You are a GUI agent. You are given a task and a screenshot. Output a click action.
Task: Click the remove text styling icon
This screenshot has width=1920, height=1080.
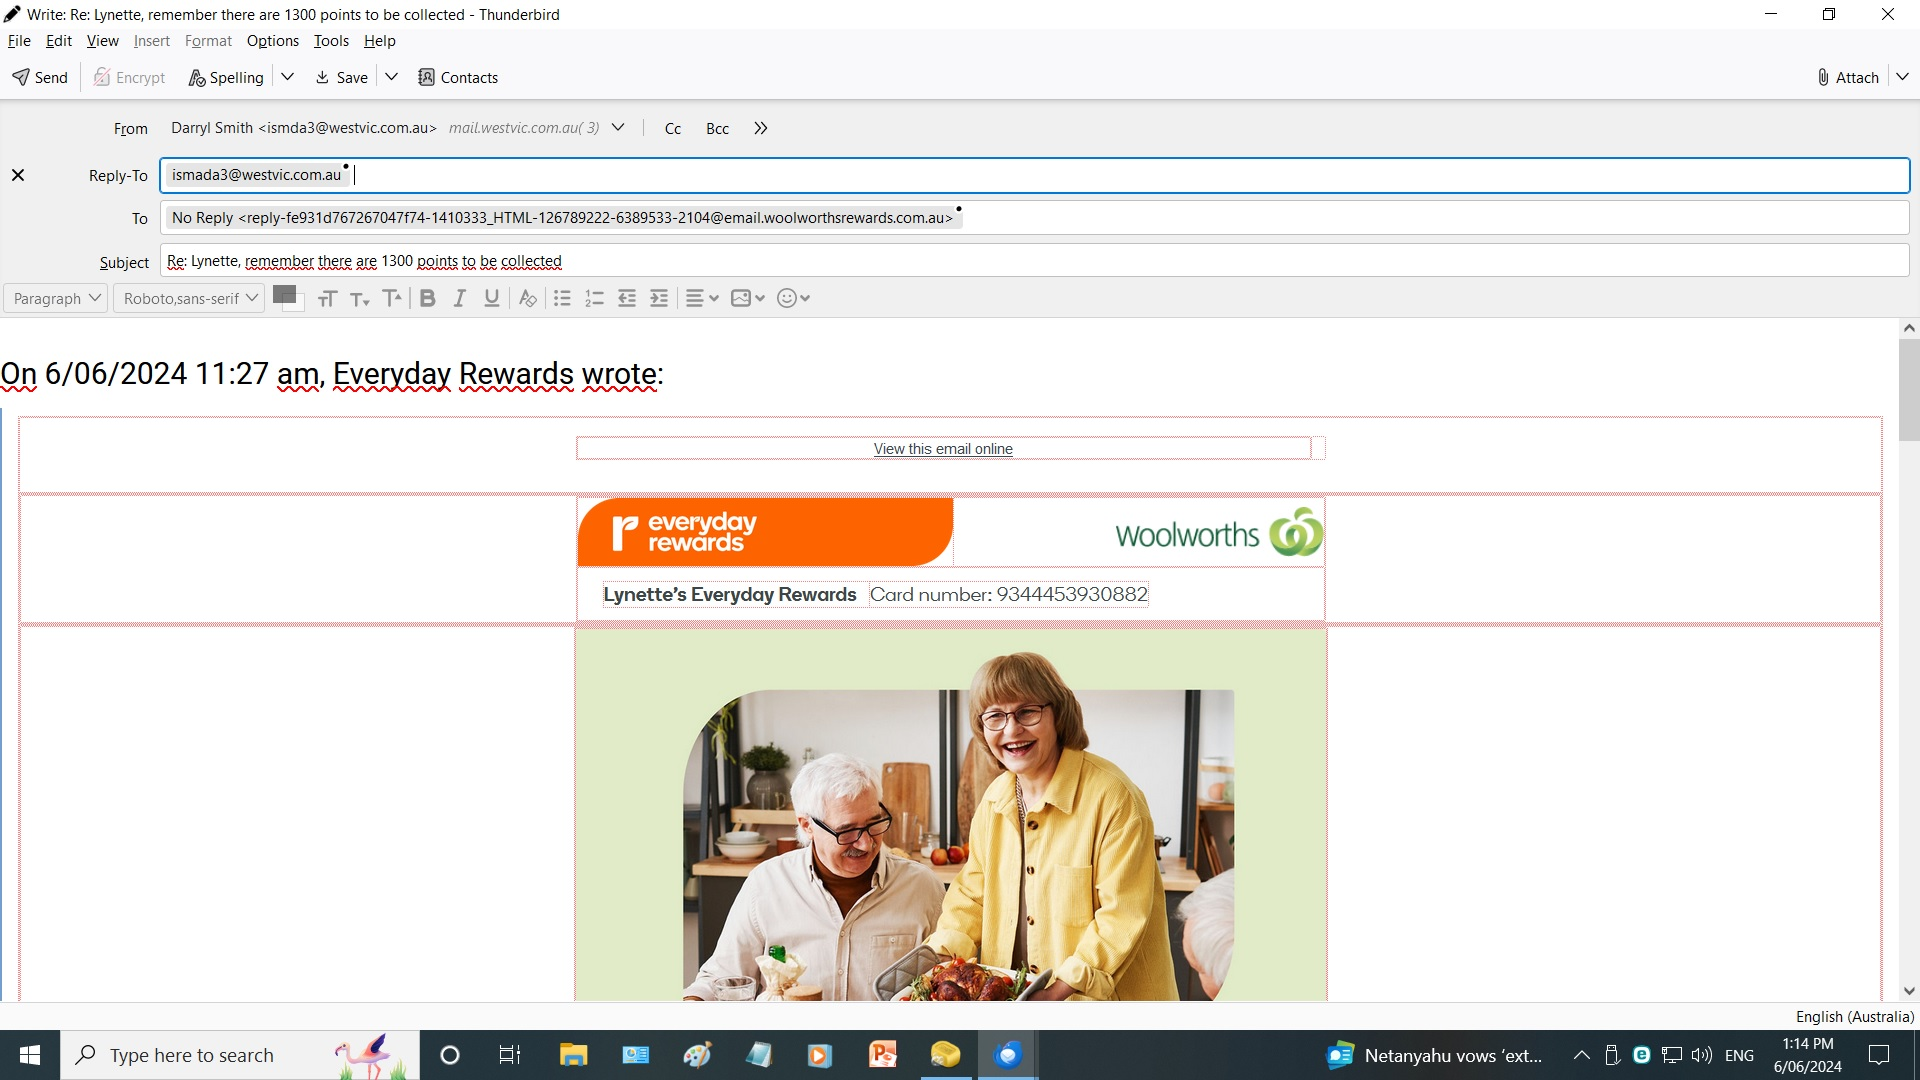click(527, 298)
